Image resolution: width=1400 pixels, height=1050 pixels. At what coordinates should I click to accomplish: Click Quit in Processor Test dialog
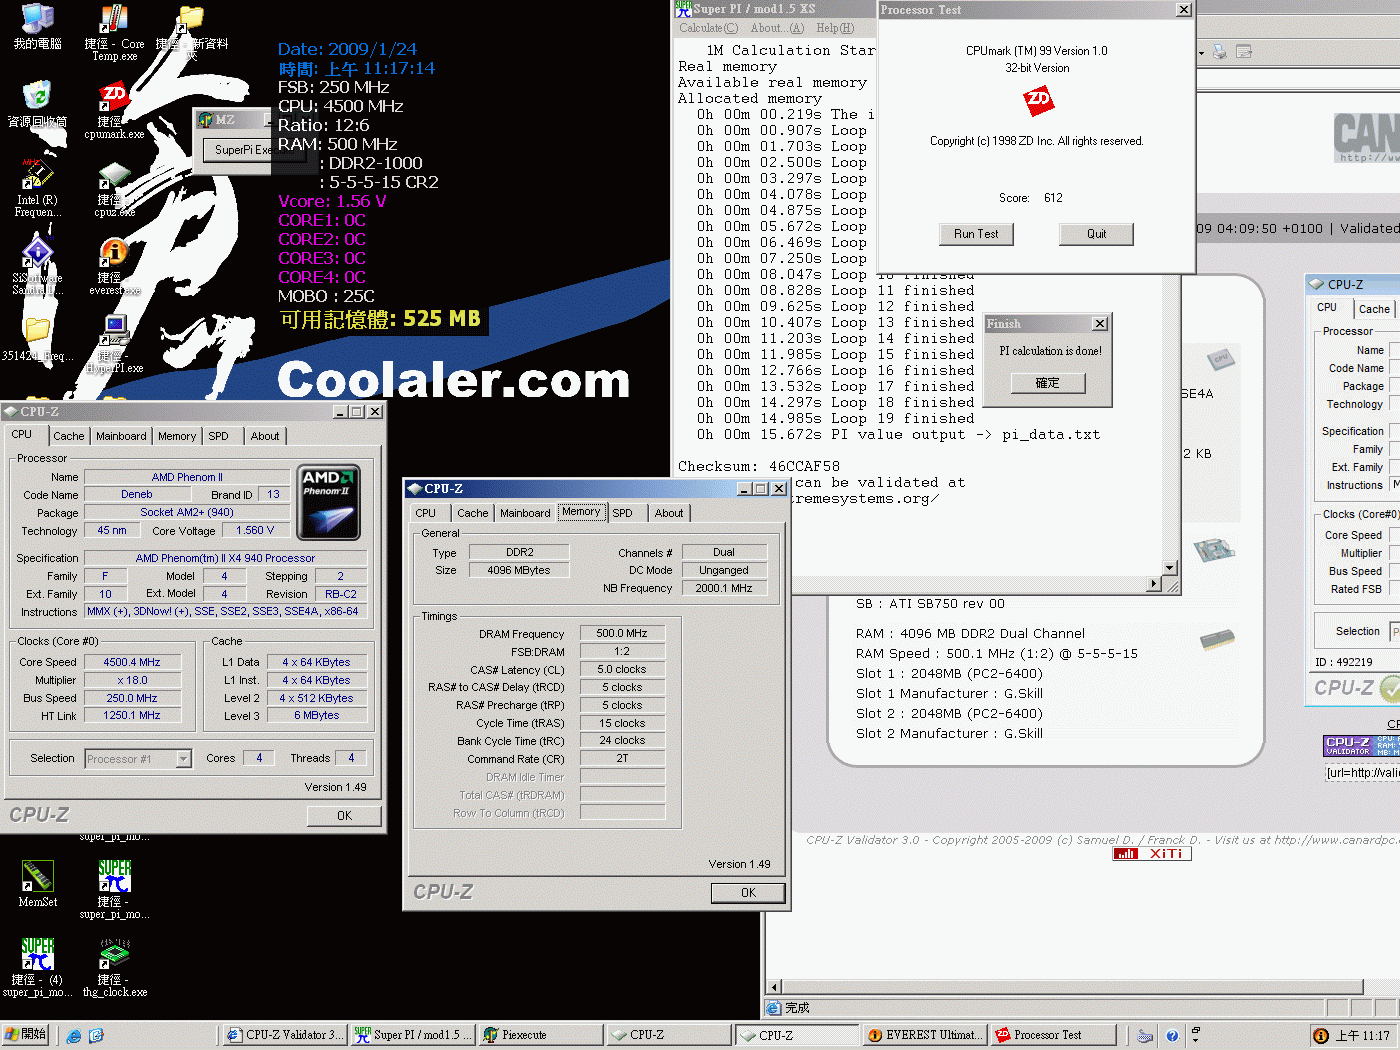1096,234
